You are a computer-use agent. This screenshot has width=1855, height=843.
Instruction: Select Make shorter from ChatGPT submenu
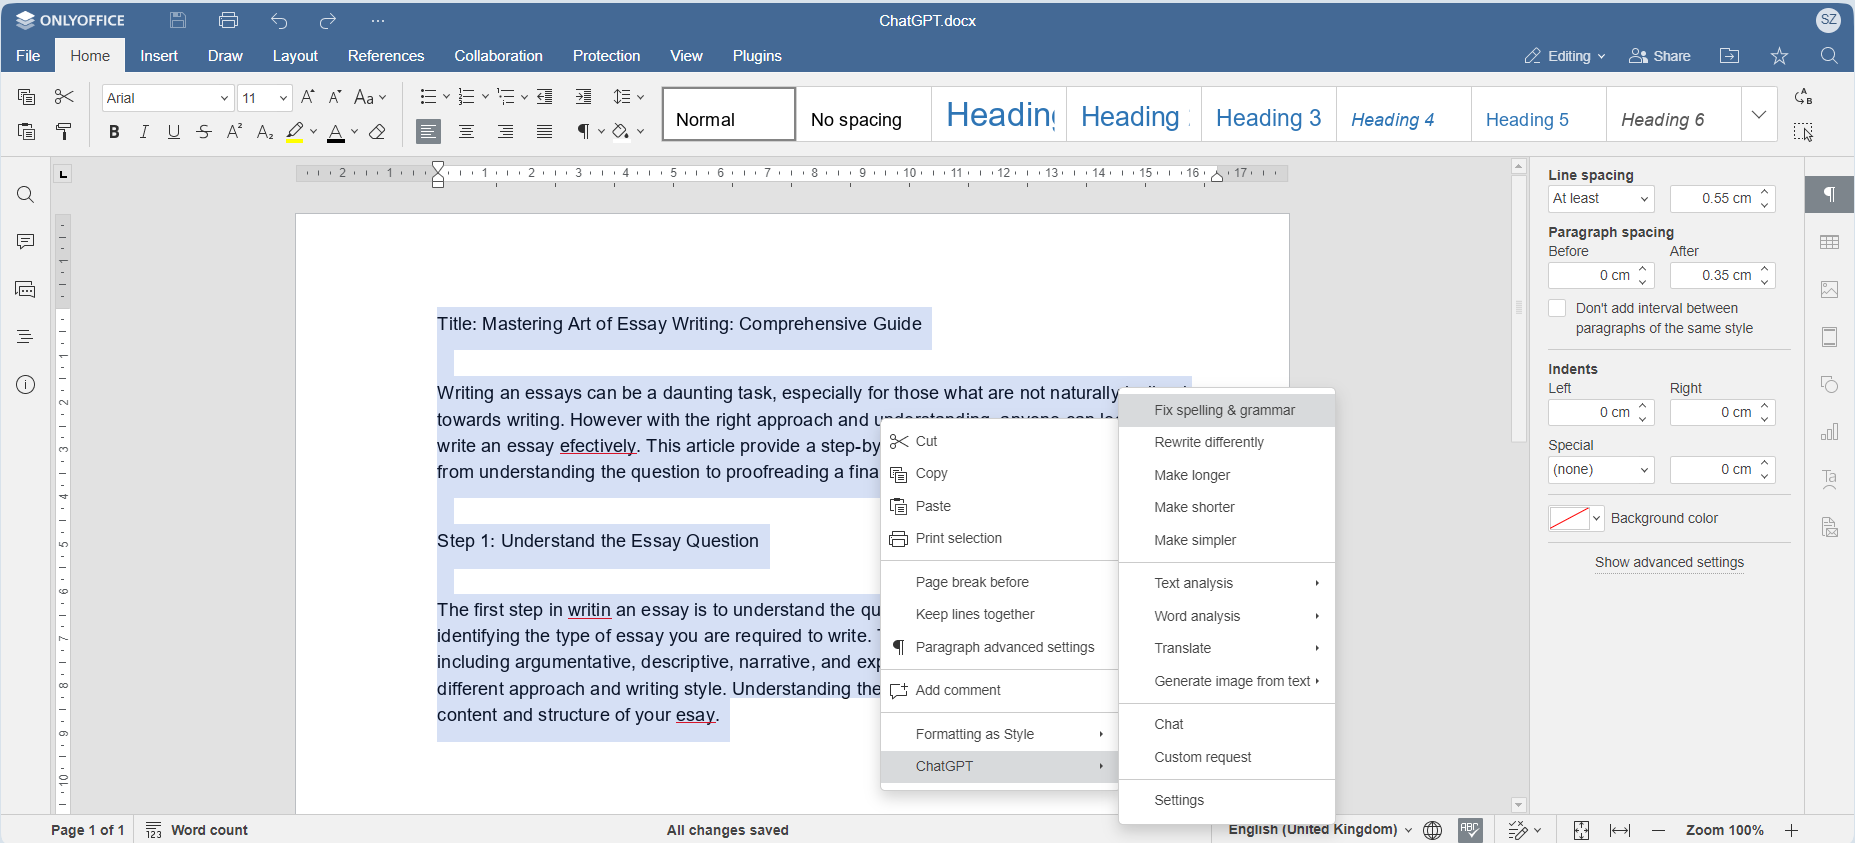click(1226, 507)
